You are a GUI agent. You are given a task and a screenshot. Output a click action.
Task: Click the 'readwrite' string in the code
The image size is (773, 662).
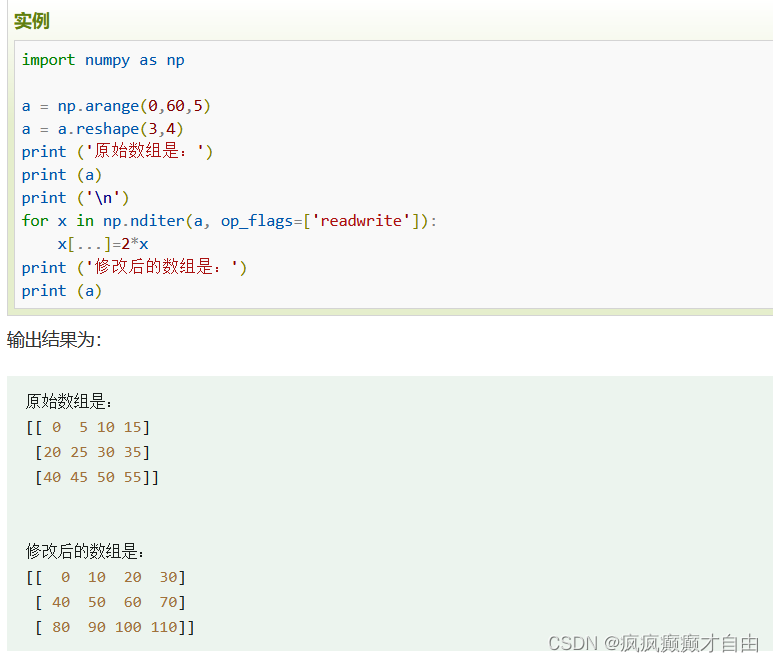[361, 221]
